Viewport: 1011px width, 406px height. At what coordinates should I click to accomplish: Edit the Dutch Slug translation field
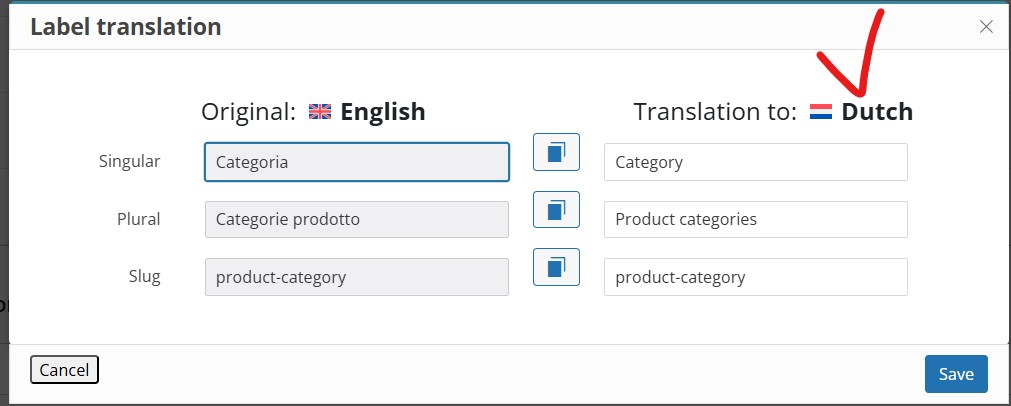pos(756,277)
